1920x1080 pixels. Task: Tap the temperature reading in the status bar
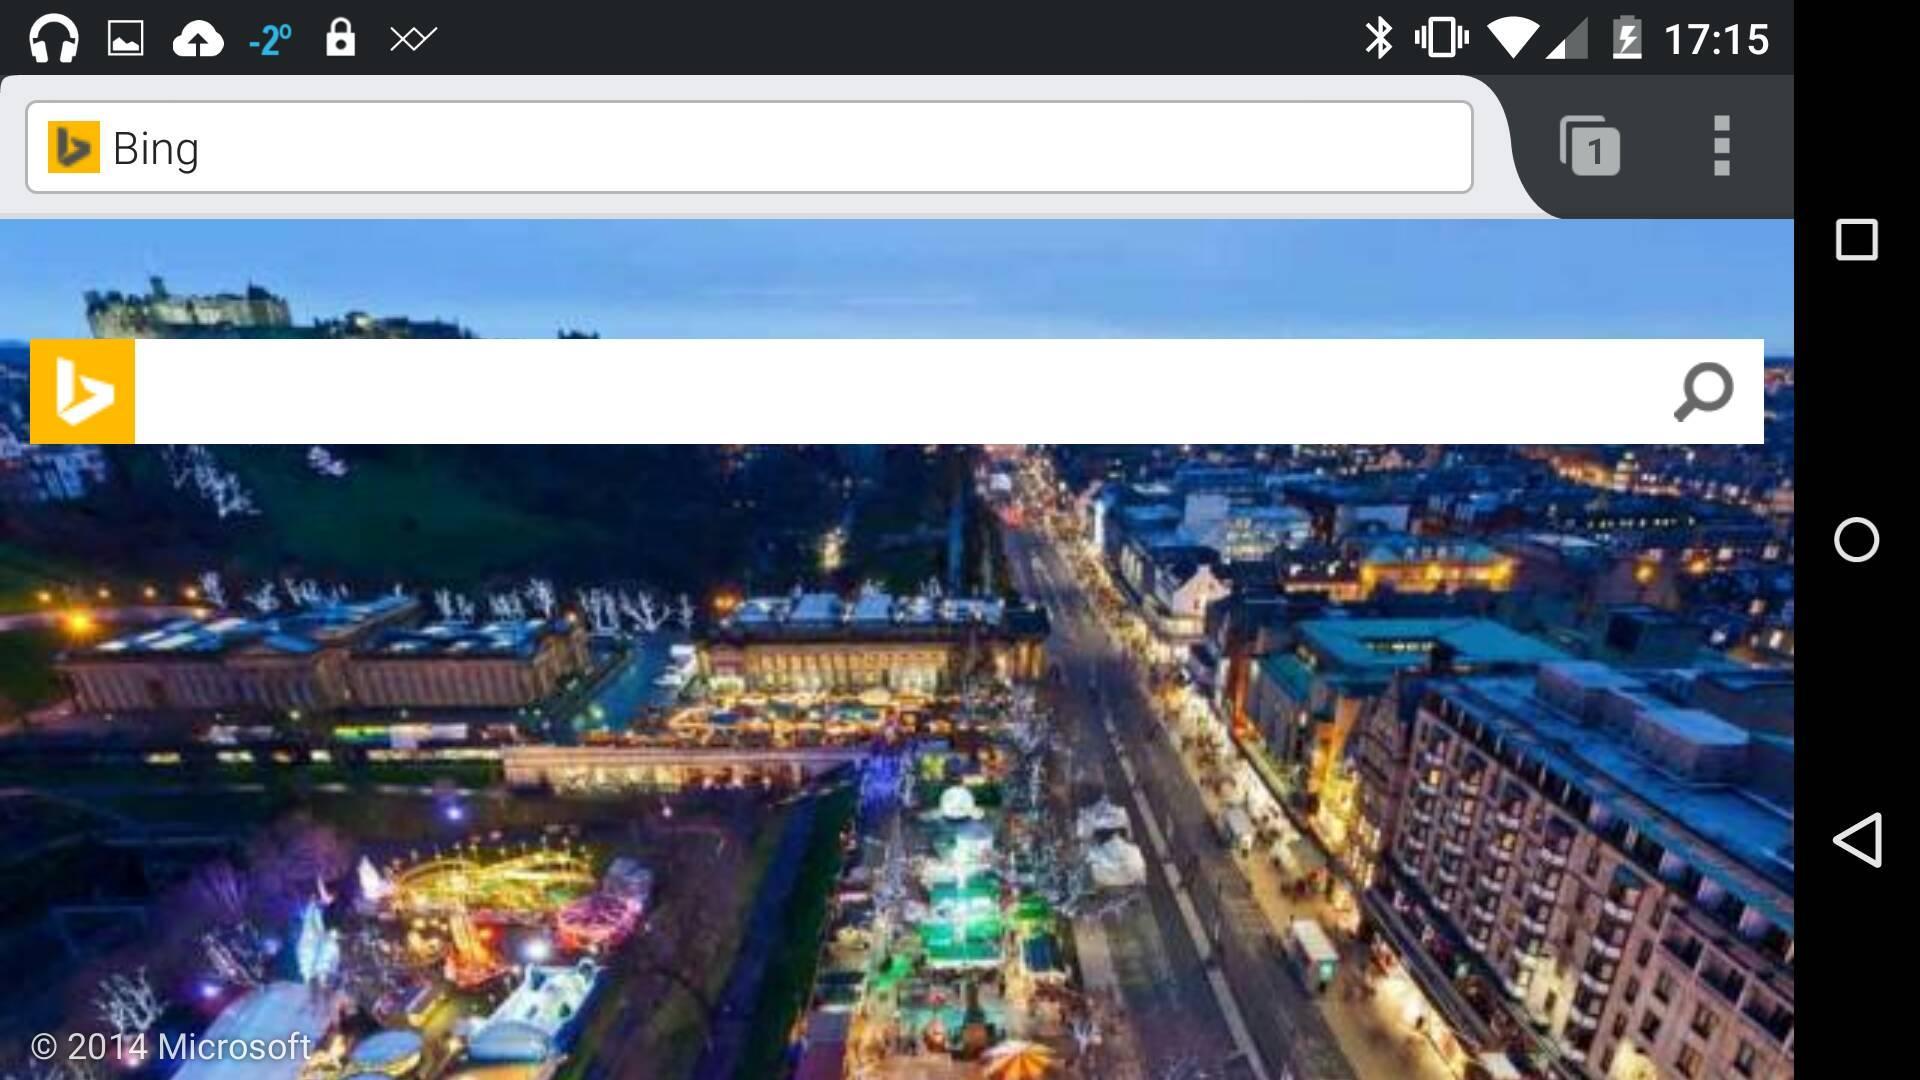tap(268, 38)
